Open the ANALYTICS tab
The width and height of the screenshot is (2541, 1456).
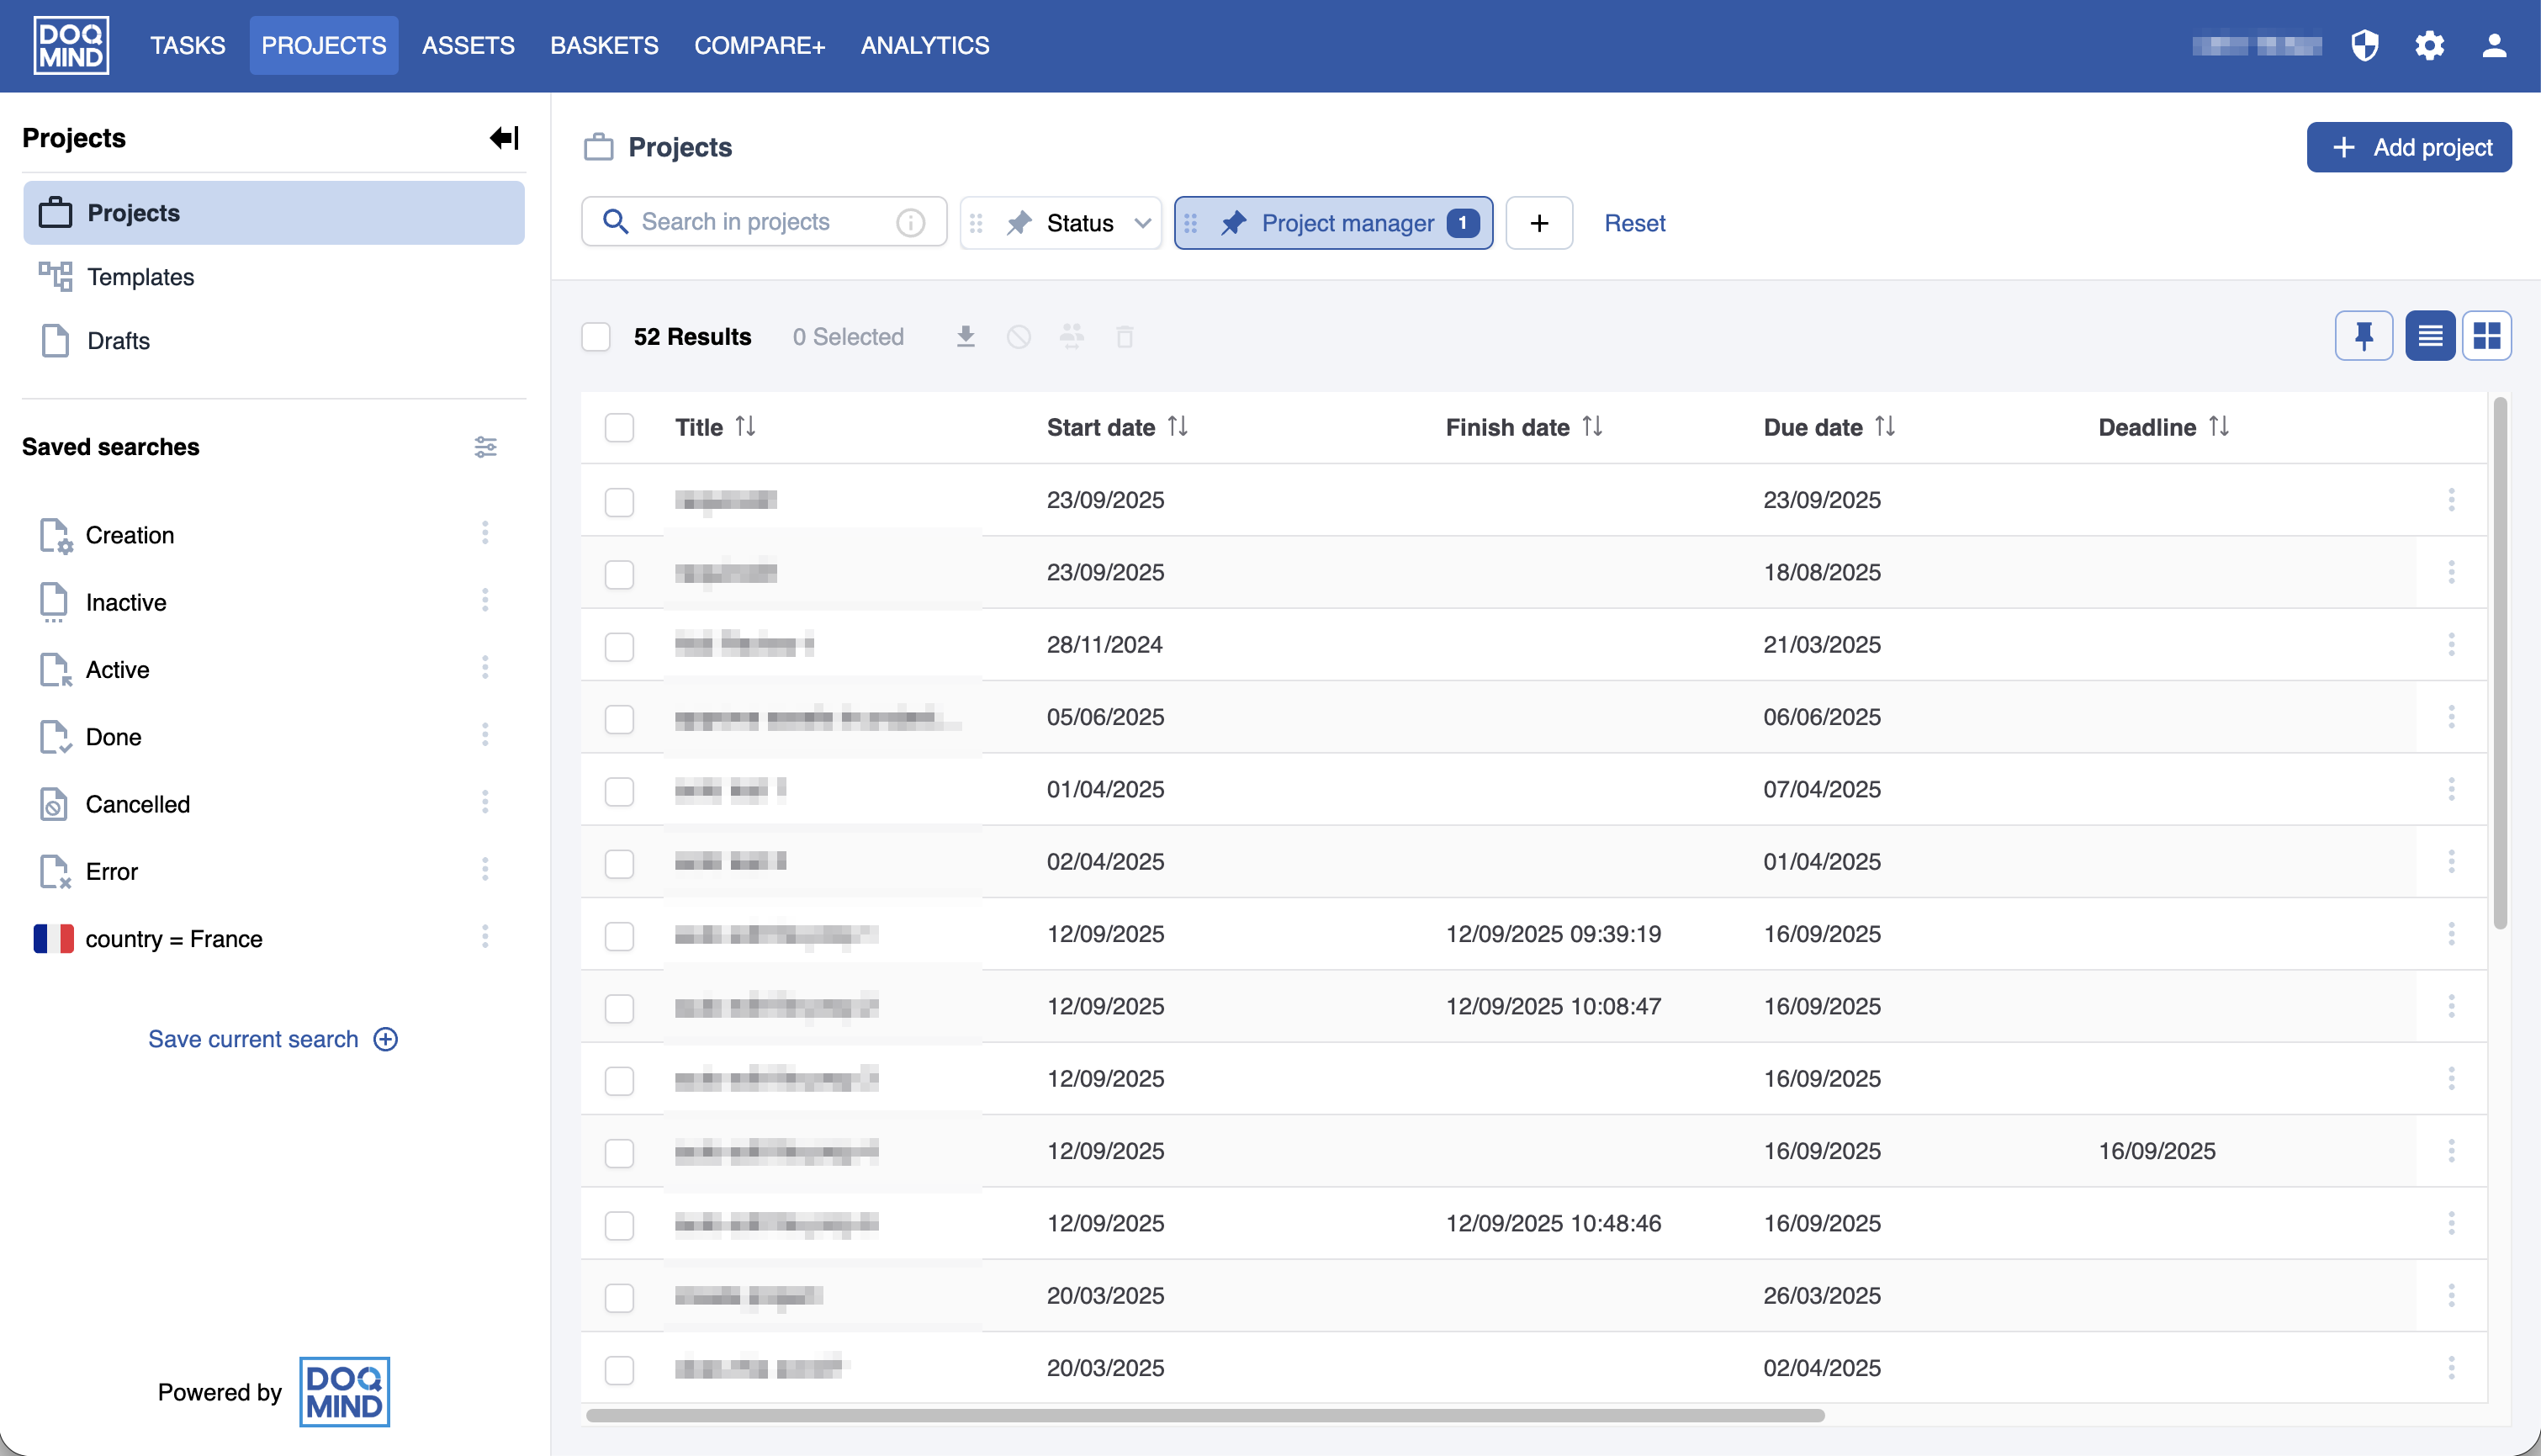click(925, 45)
